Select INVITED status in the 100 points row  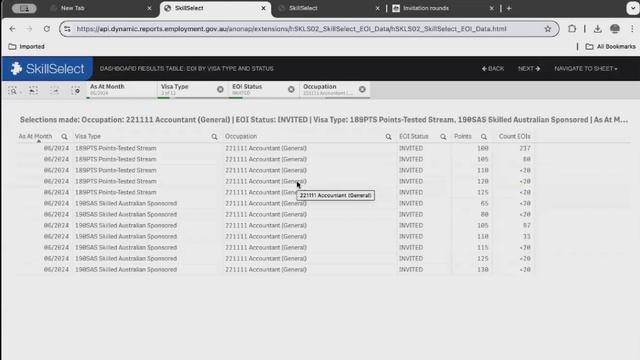click(x=411, y=148)
